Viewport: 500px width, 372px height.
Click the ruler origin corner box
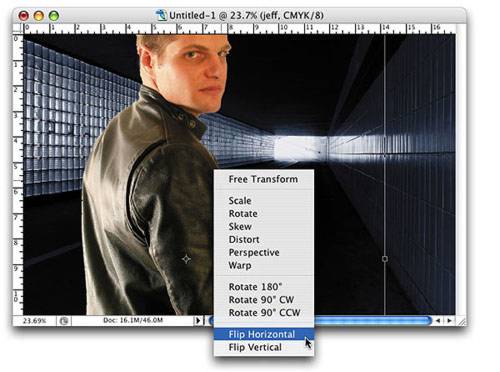(x=18, y=29)
